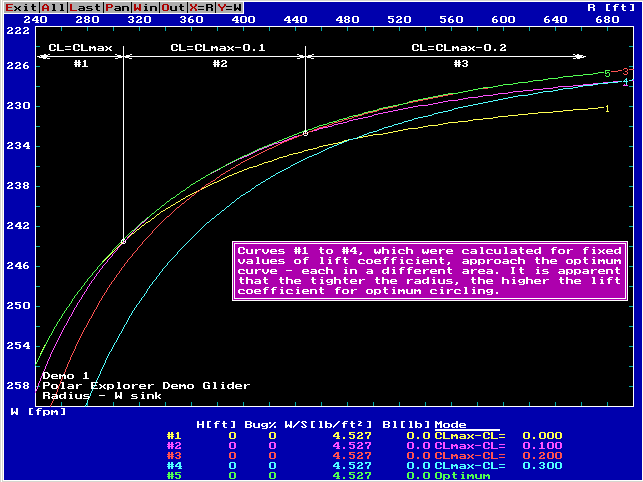Click the Last view menu item
This screenshot has height=482, width=643.
click(x=84, y=7)
